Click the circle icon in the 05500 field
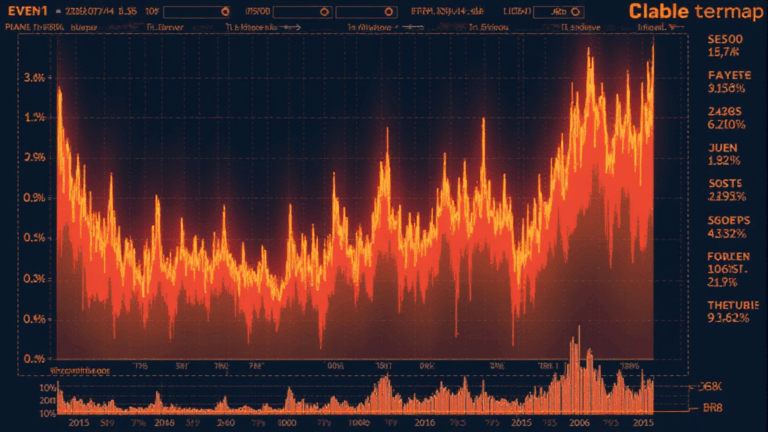Viewport: 768px width, 432px height. (x=324, y=11)
